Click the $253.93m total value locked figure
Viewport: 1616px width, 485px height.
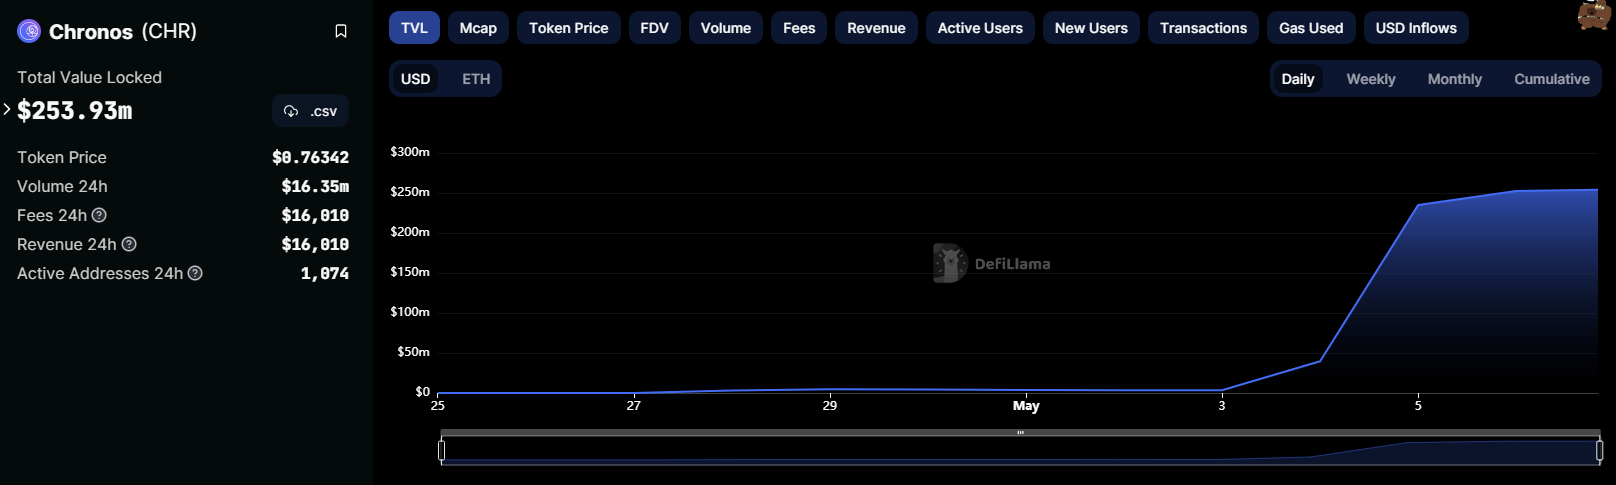coord(75,111)
